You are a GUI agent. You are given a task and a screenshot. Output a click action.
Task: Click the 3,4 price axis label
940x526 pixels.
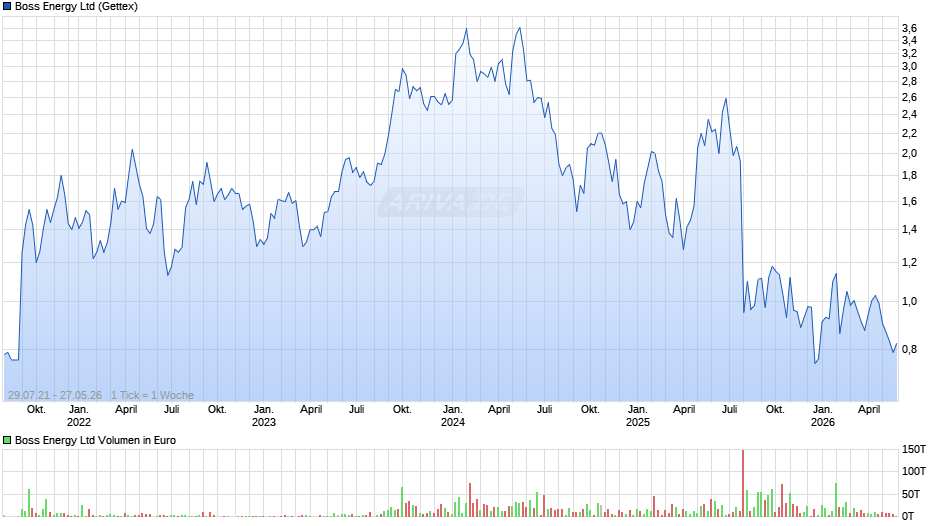[x=909, y=41]
